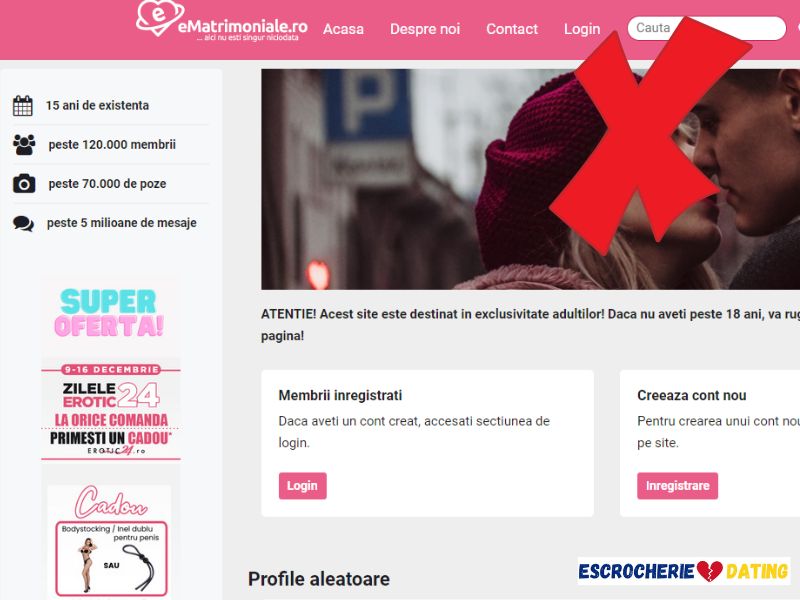Click the Inregistrare button

[678, 486]
